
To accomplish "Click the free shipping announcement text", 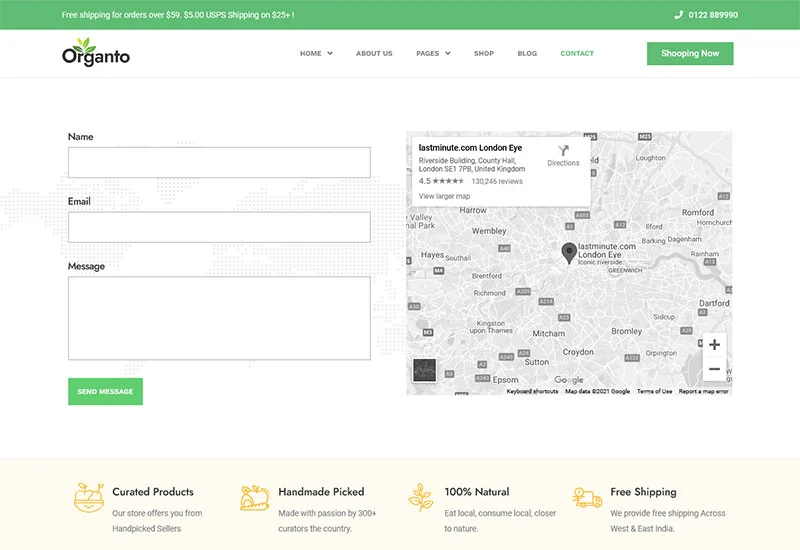I will point(178,15).
